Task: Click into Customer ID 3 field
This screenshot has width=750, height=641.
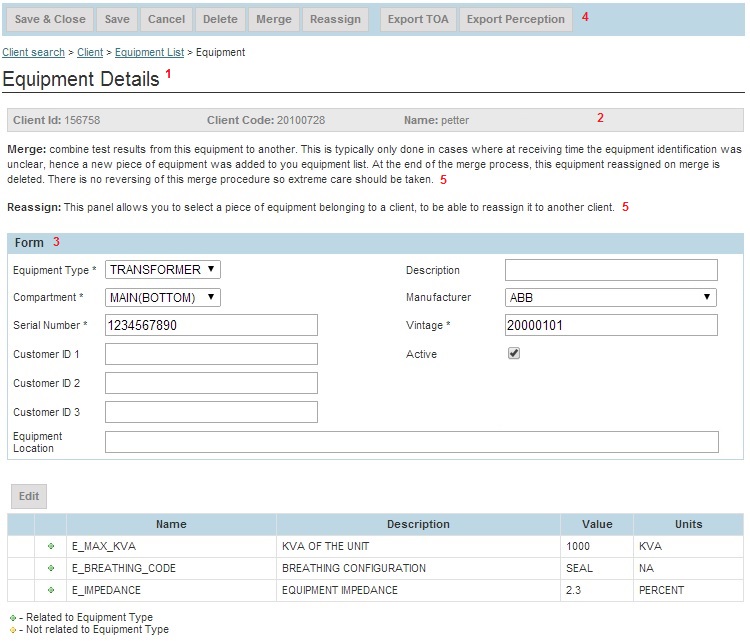Action: (211, 412)
